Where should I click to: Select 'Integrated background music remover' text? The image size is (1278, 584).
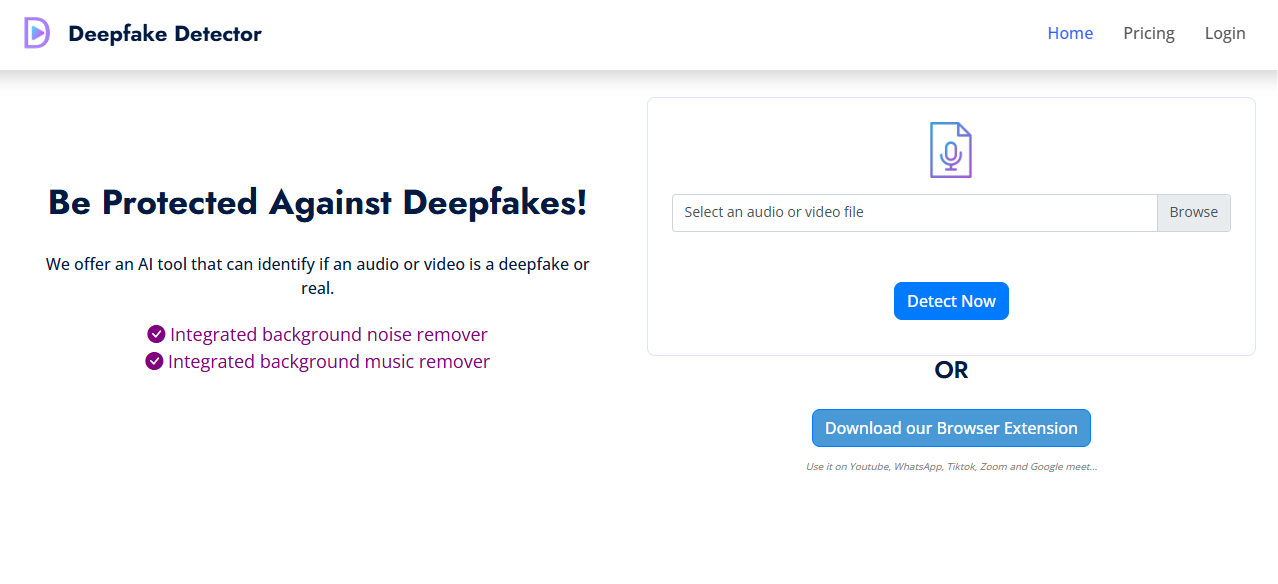[x=329, y=361]
